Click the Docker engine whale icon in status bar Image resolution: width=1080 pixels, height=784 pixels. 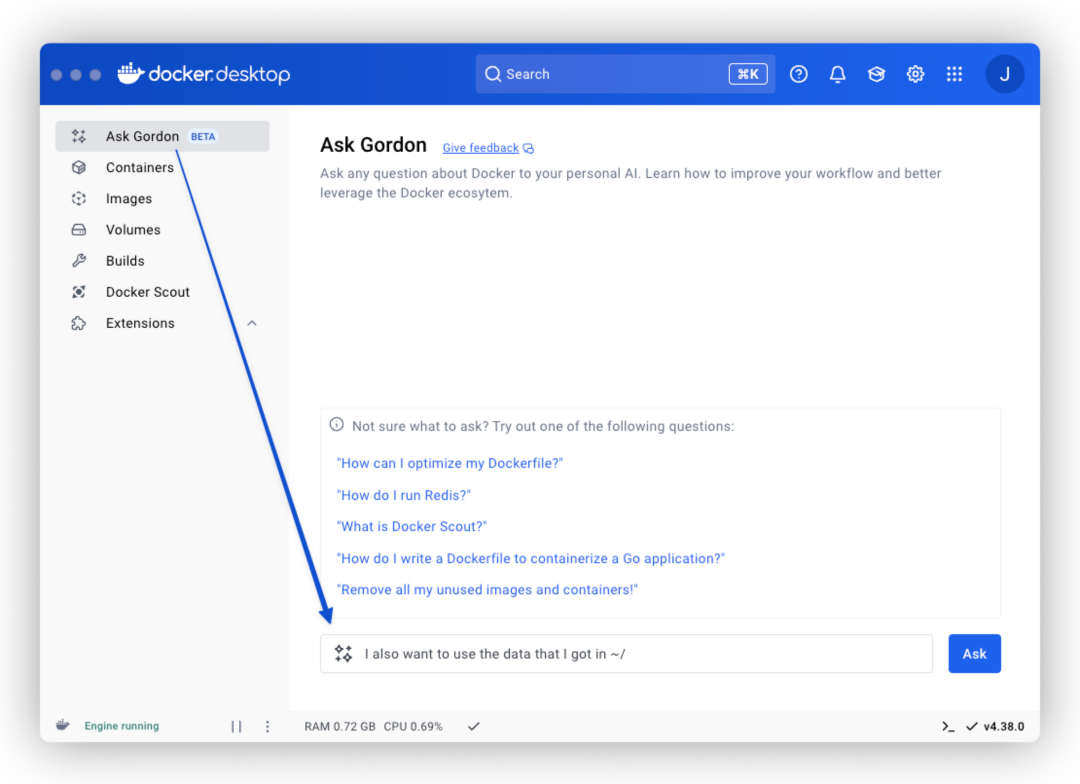coord(62,725)
